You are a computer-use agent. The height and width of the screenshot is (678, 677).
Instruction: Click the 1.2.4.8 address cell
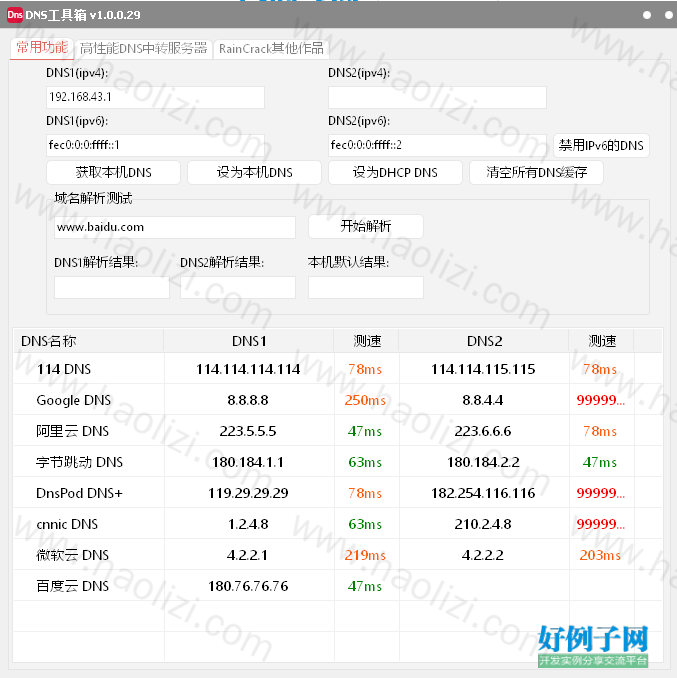pyautogui.click(x=248, y=524)
